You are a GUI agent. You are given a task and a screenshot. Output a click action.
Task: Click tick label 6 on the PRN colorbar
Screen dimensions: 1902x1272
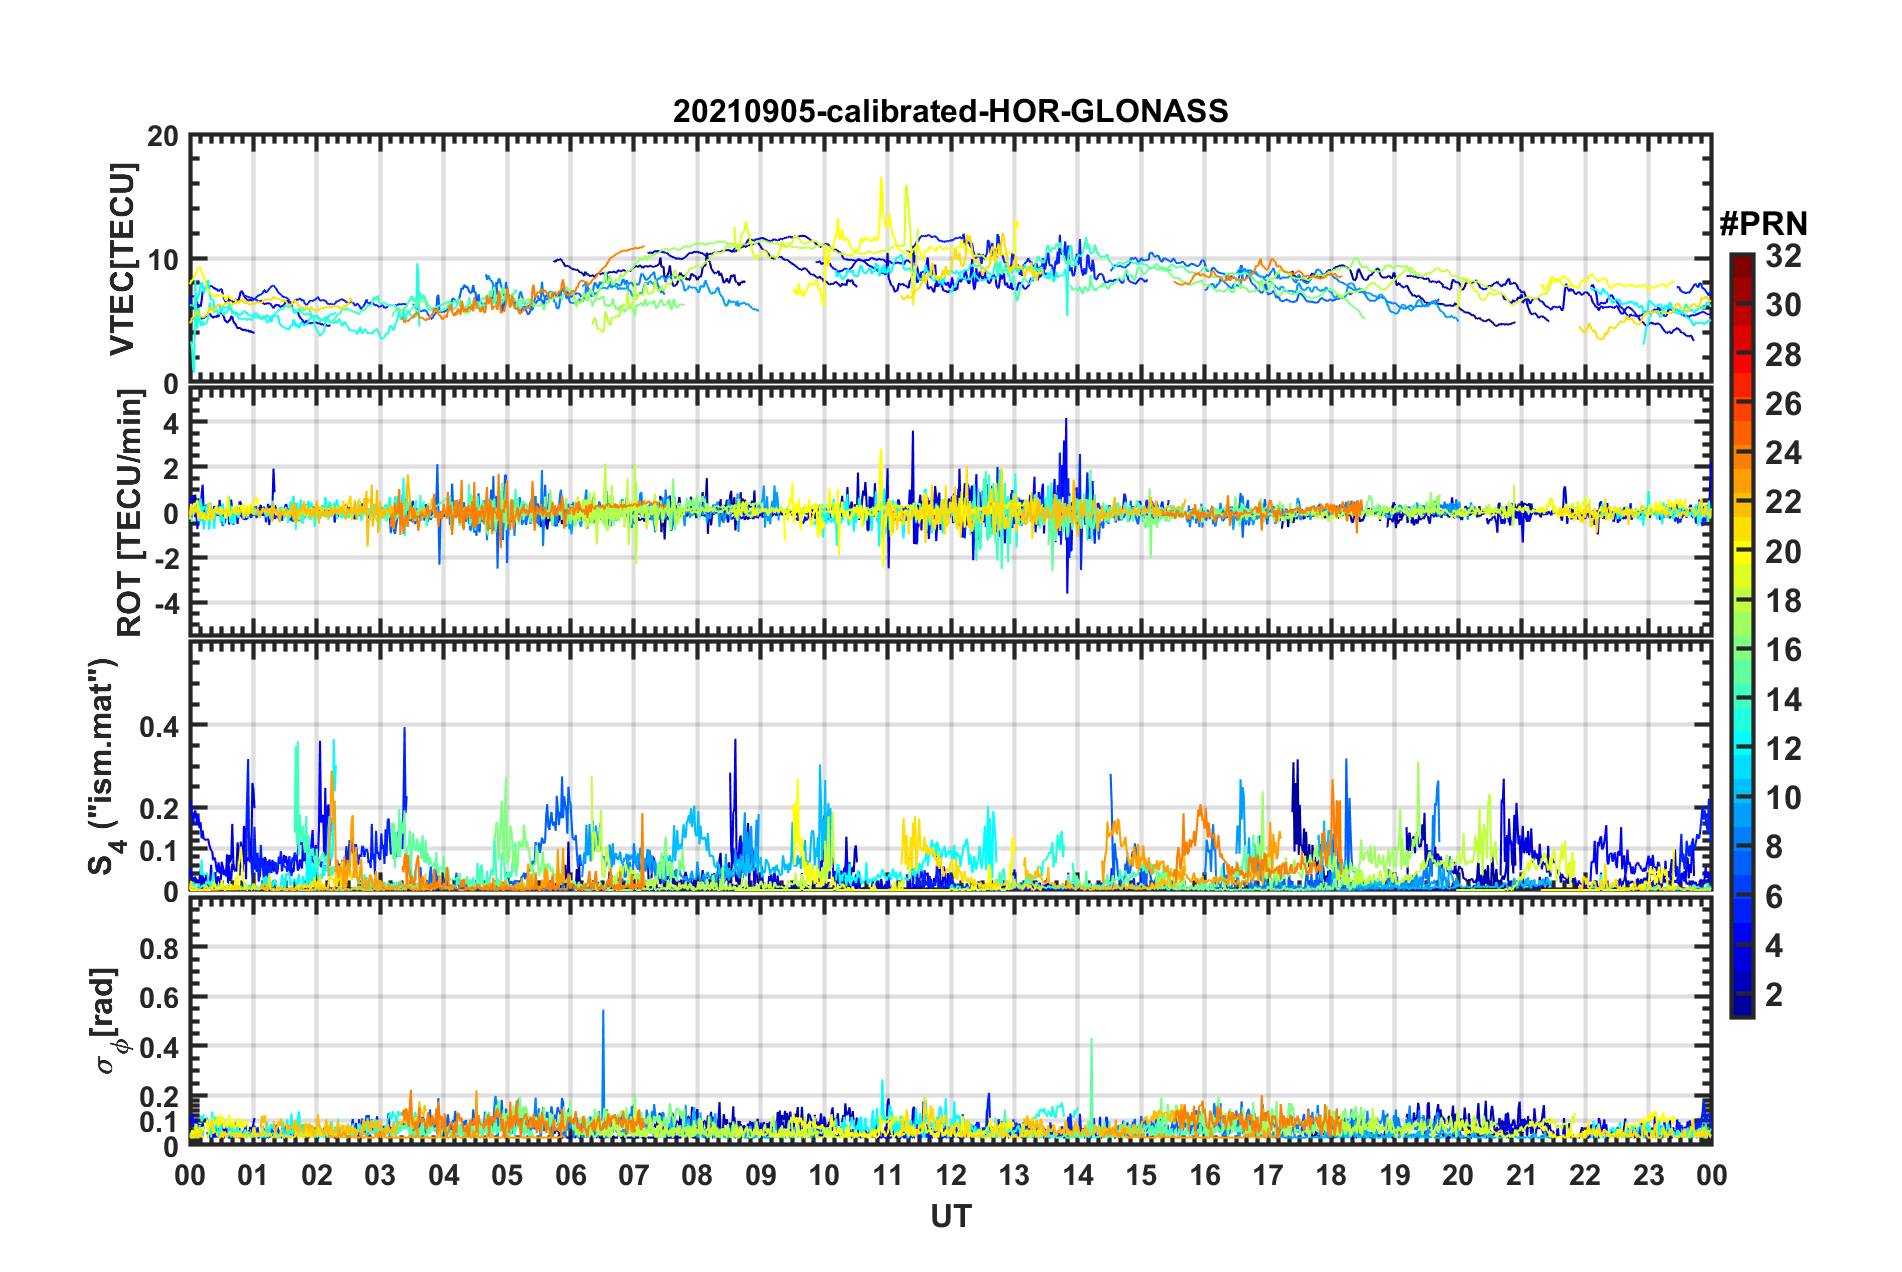pyautogui.click(x=1774, y=897)
